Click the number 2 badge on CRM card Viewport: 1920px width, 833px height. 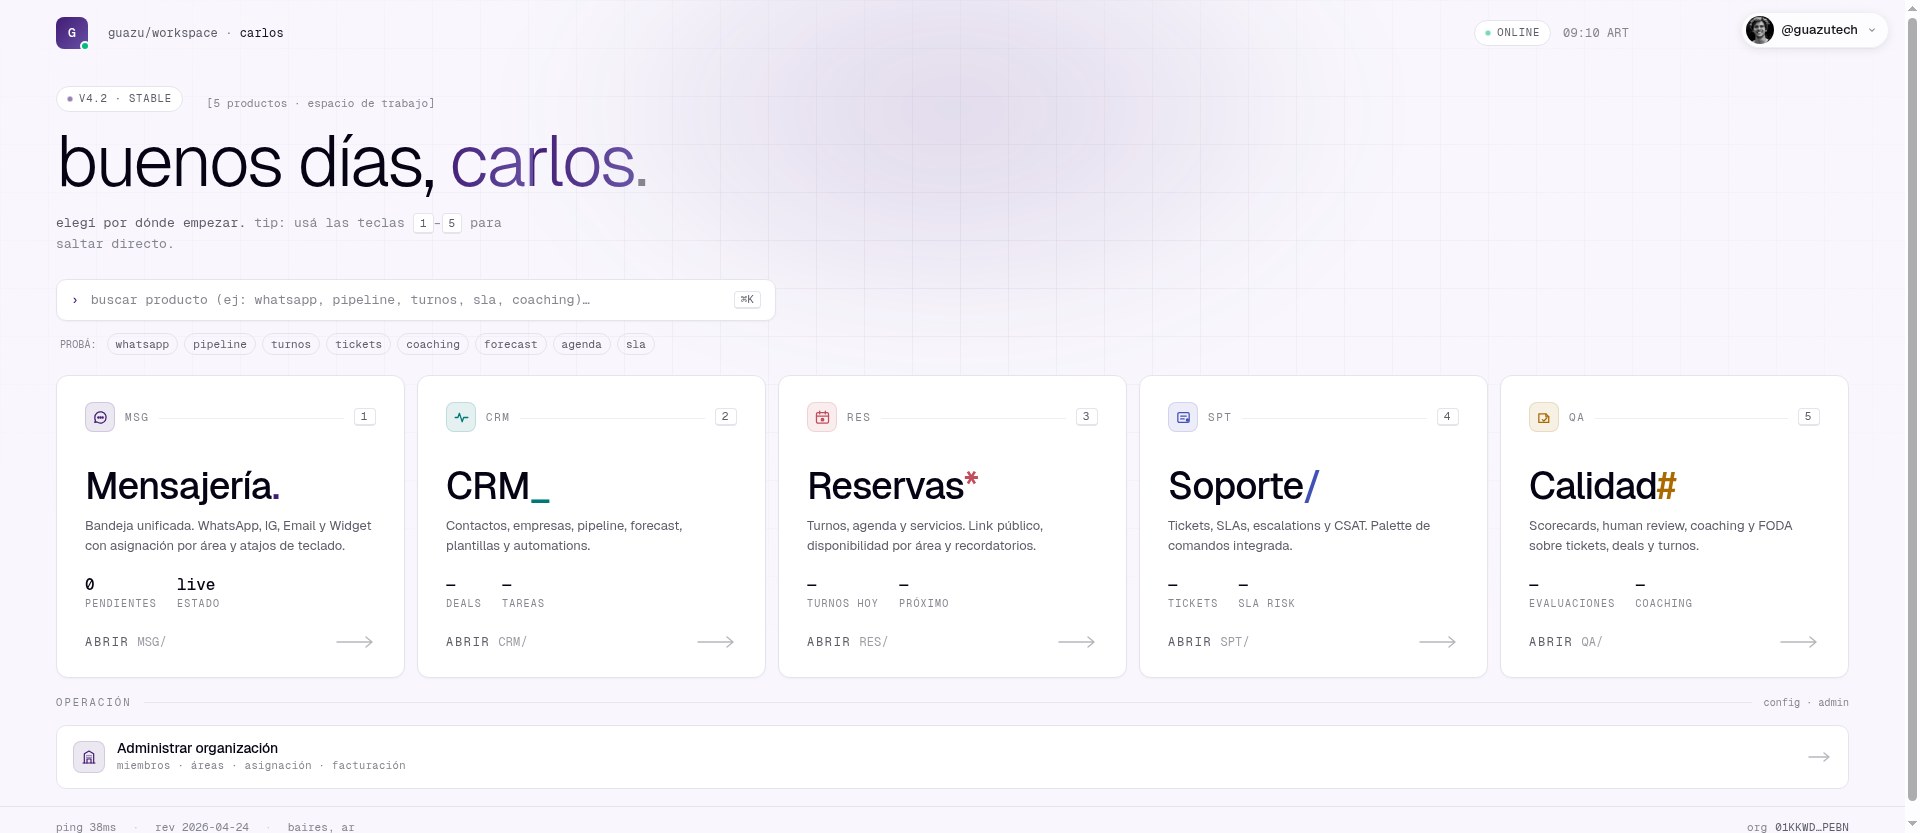(725, 417)
